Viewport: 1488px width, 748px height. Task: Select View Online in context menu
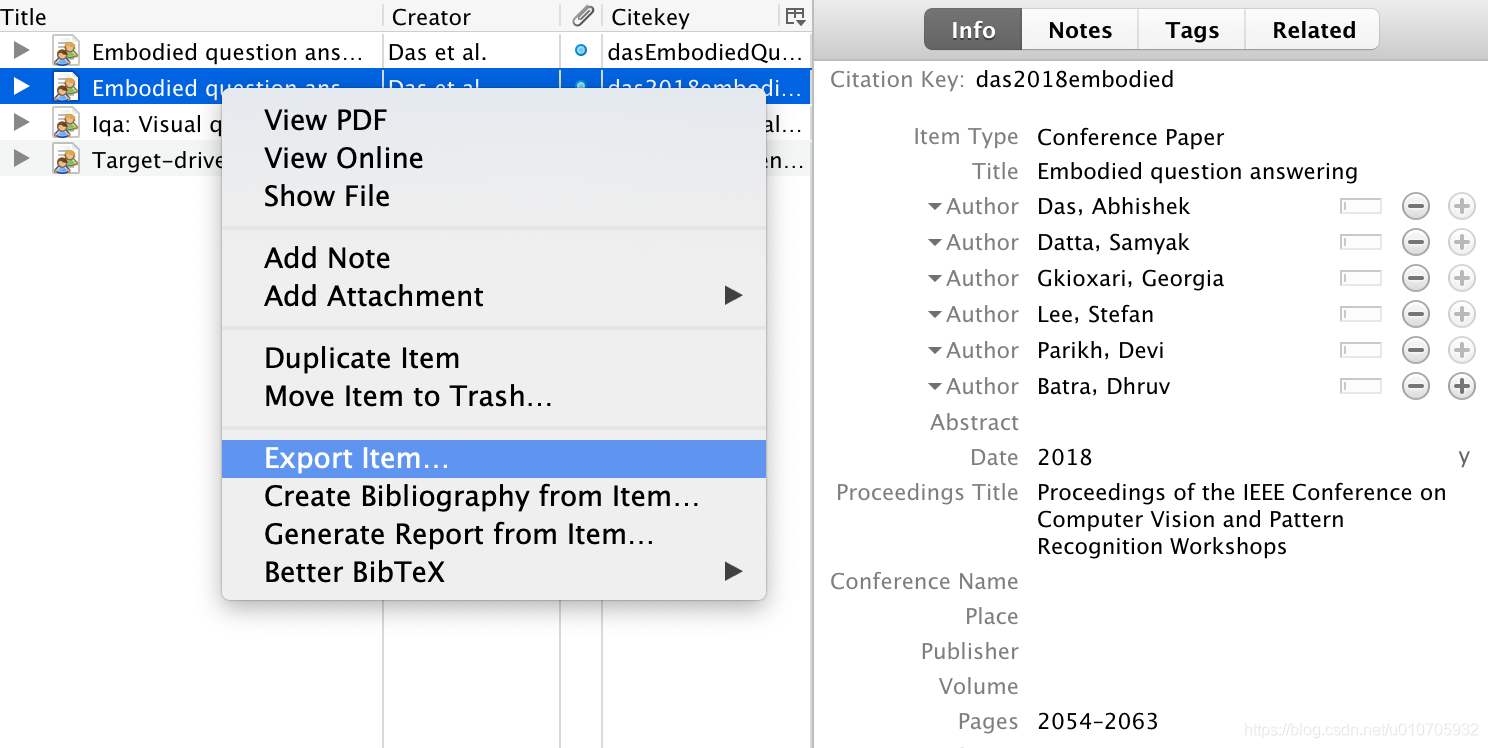coord(493,158)
